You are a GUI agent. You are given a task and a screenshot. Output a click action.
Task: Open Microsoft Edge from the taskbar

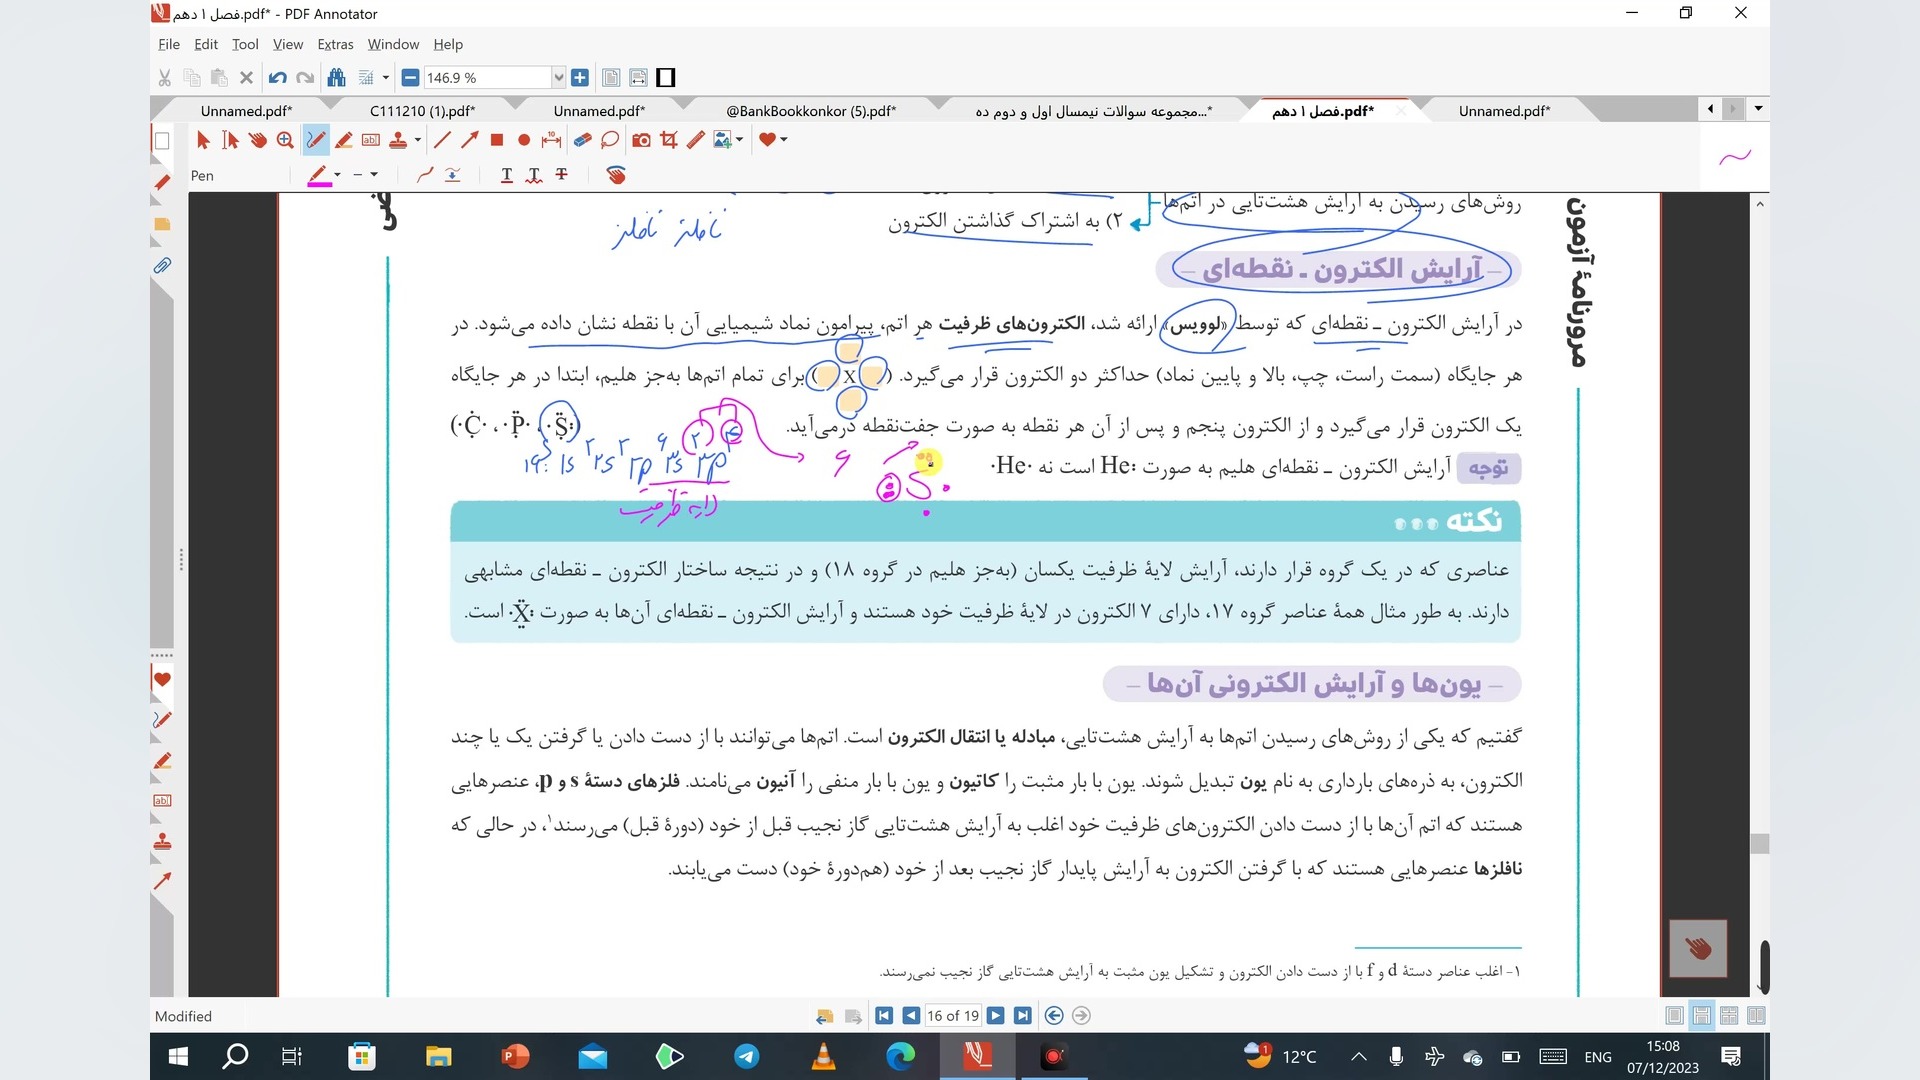900,1056
